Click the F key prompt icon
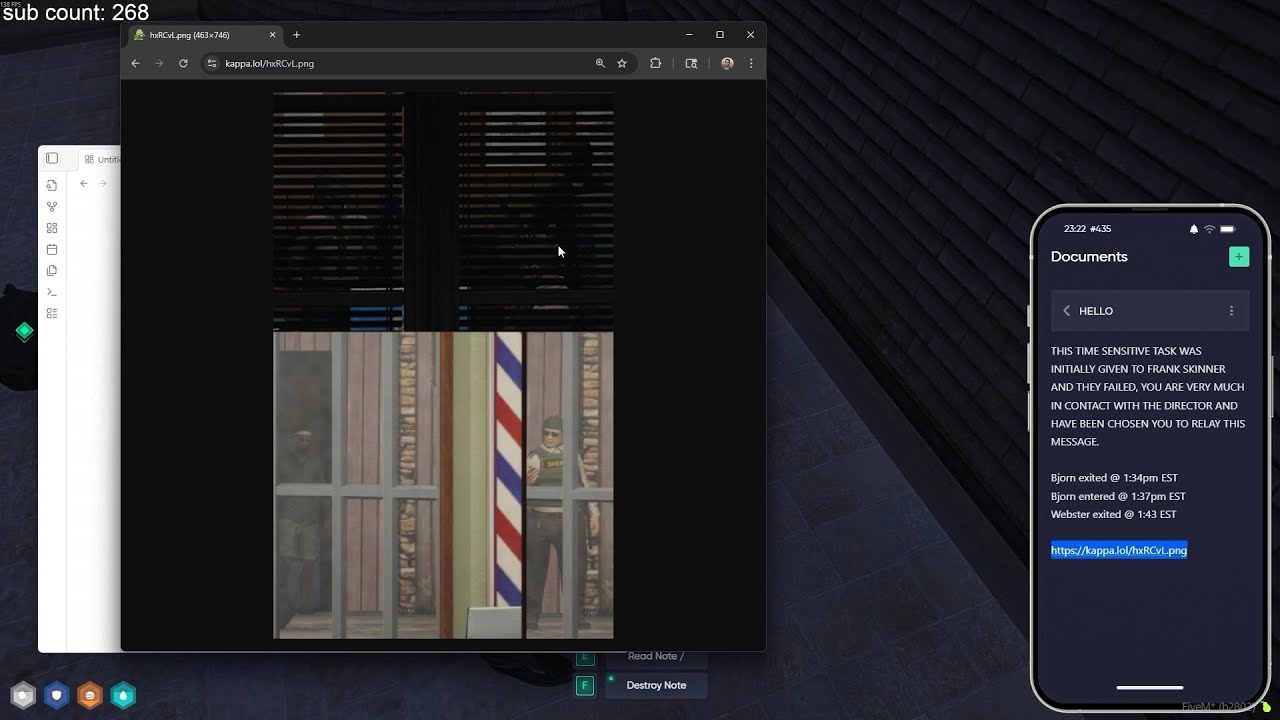This screenshot has height=720, width=1280. tap(585, 685)
